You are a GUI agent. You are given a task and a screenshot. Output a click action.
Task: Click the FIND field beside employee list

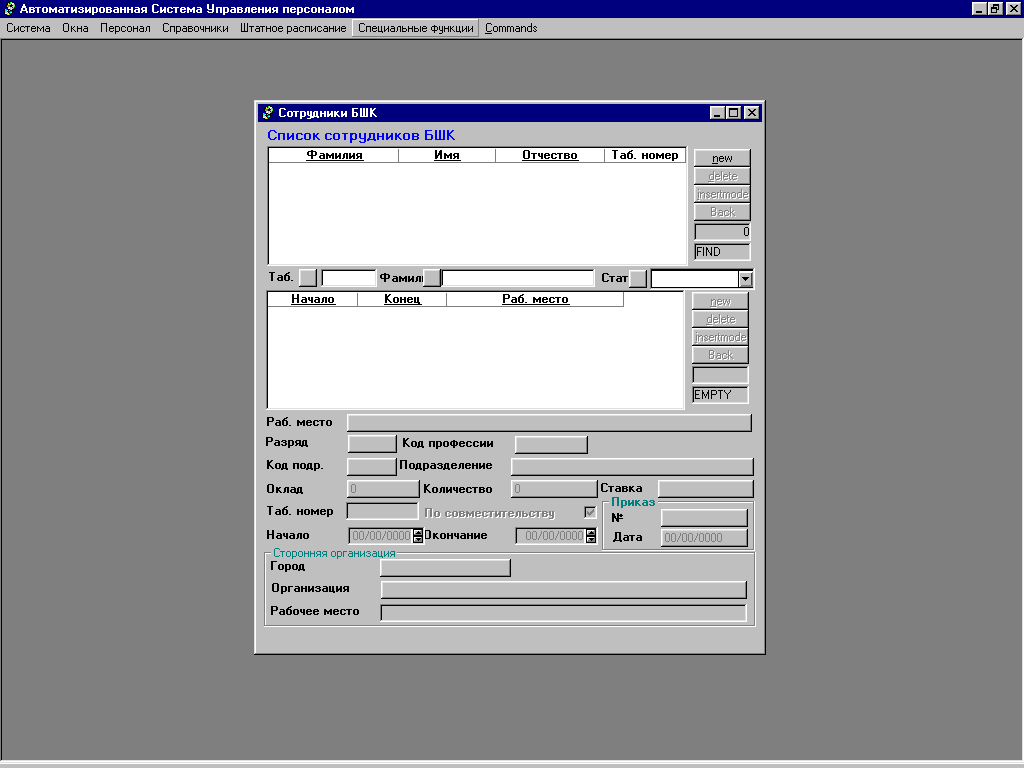coord(722,252)
